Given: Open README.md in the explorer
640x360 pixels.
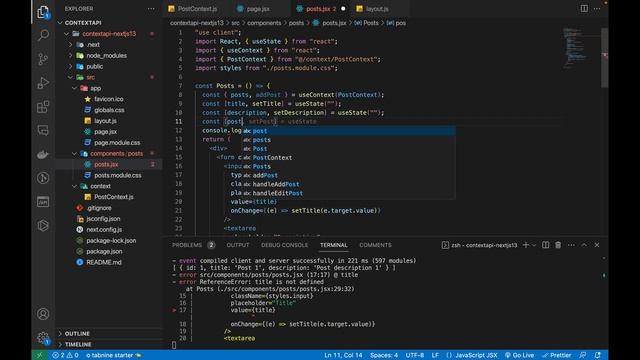Looking at the screenshot, I should [x=104, y=262].
